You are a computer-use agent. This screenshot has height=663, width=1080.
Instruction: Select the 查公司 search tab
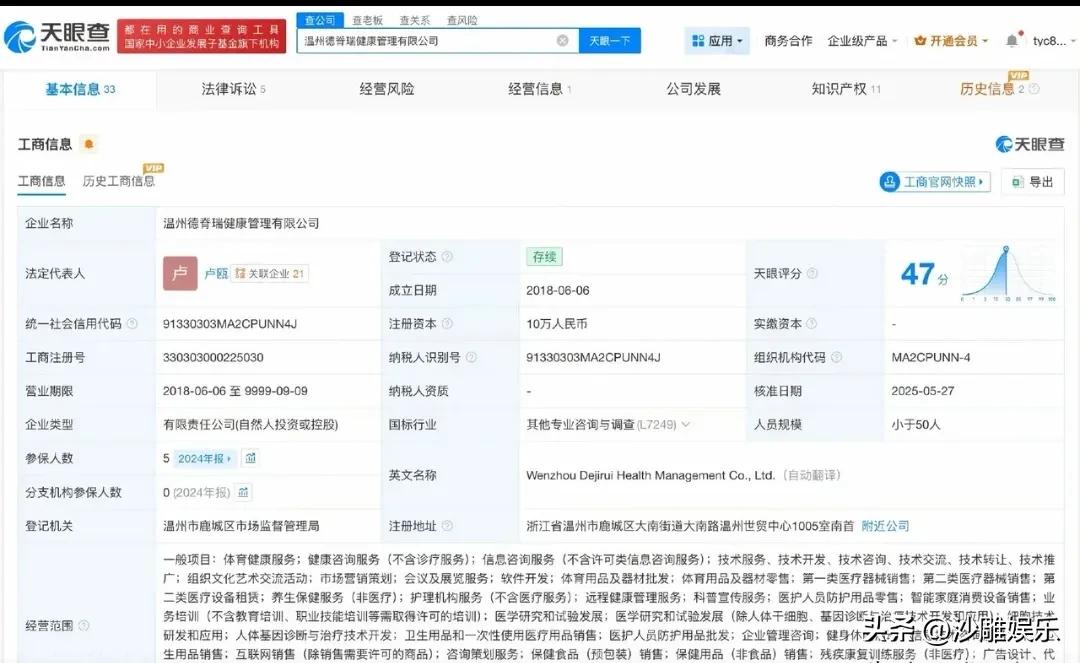tap(320, 20)
